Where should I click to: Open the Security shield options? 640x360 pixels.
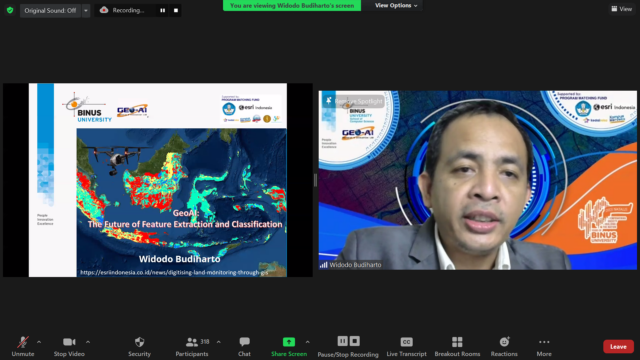tap(139, 347)
